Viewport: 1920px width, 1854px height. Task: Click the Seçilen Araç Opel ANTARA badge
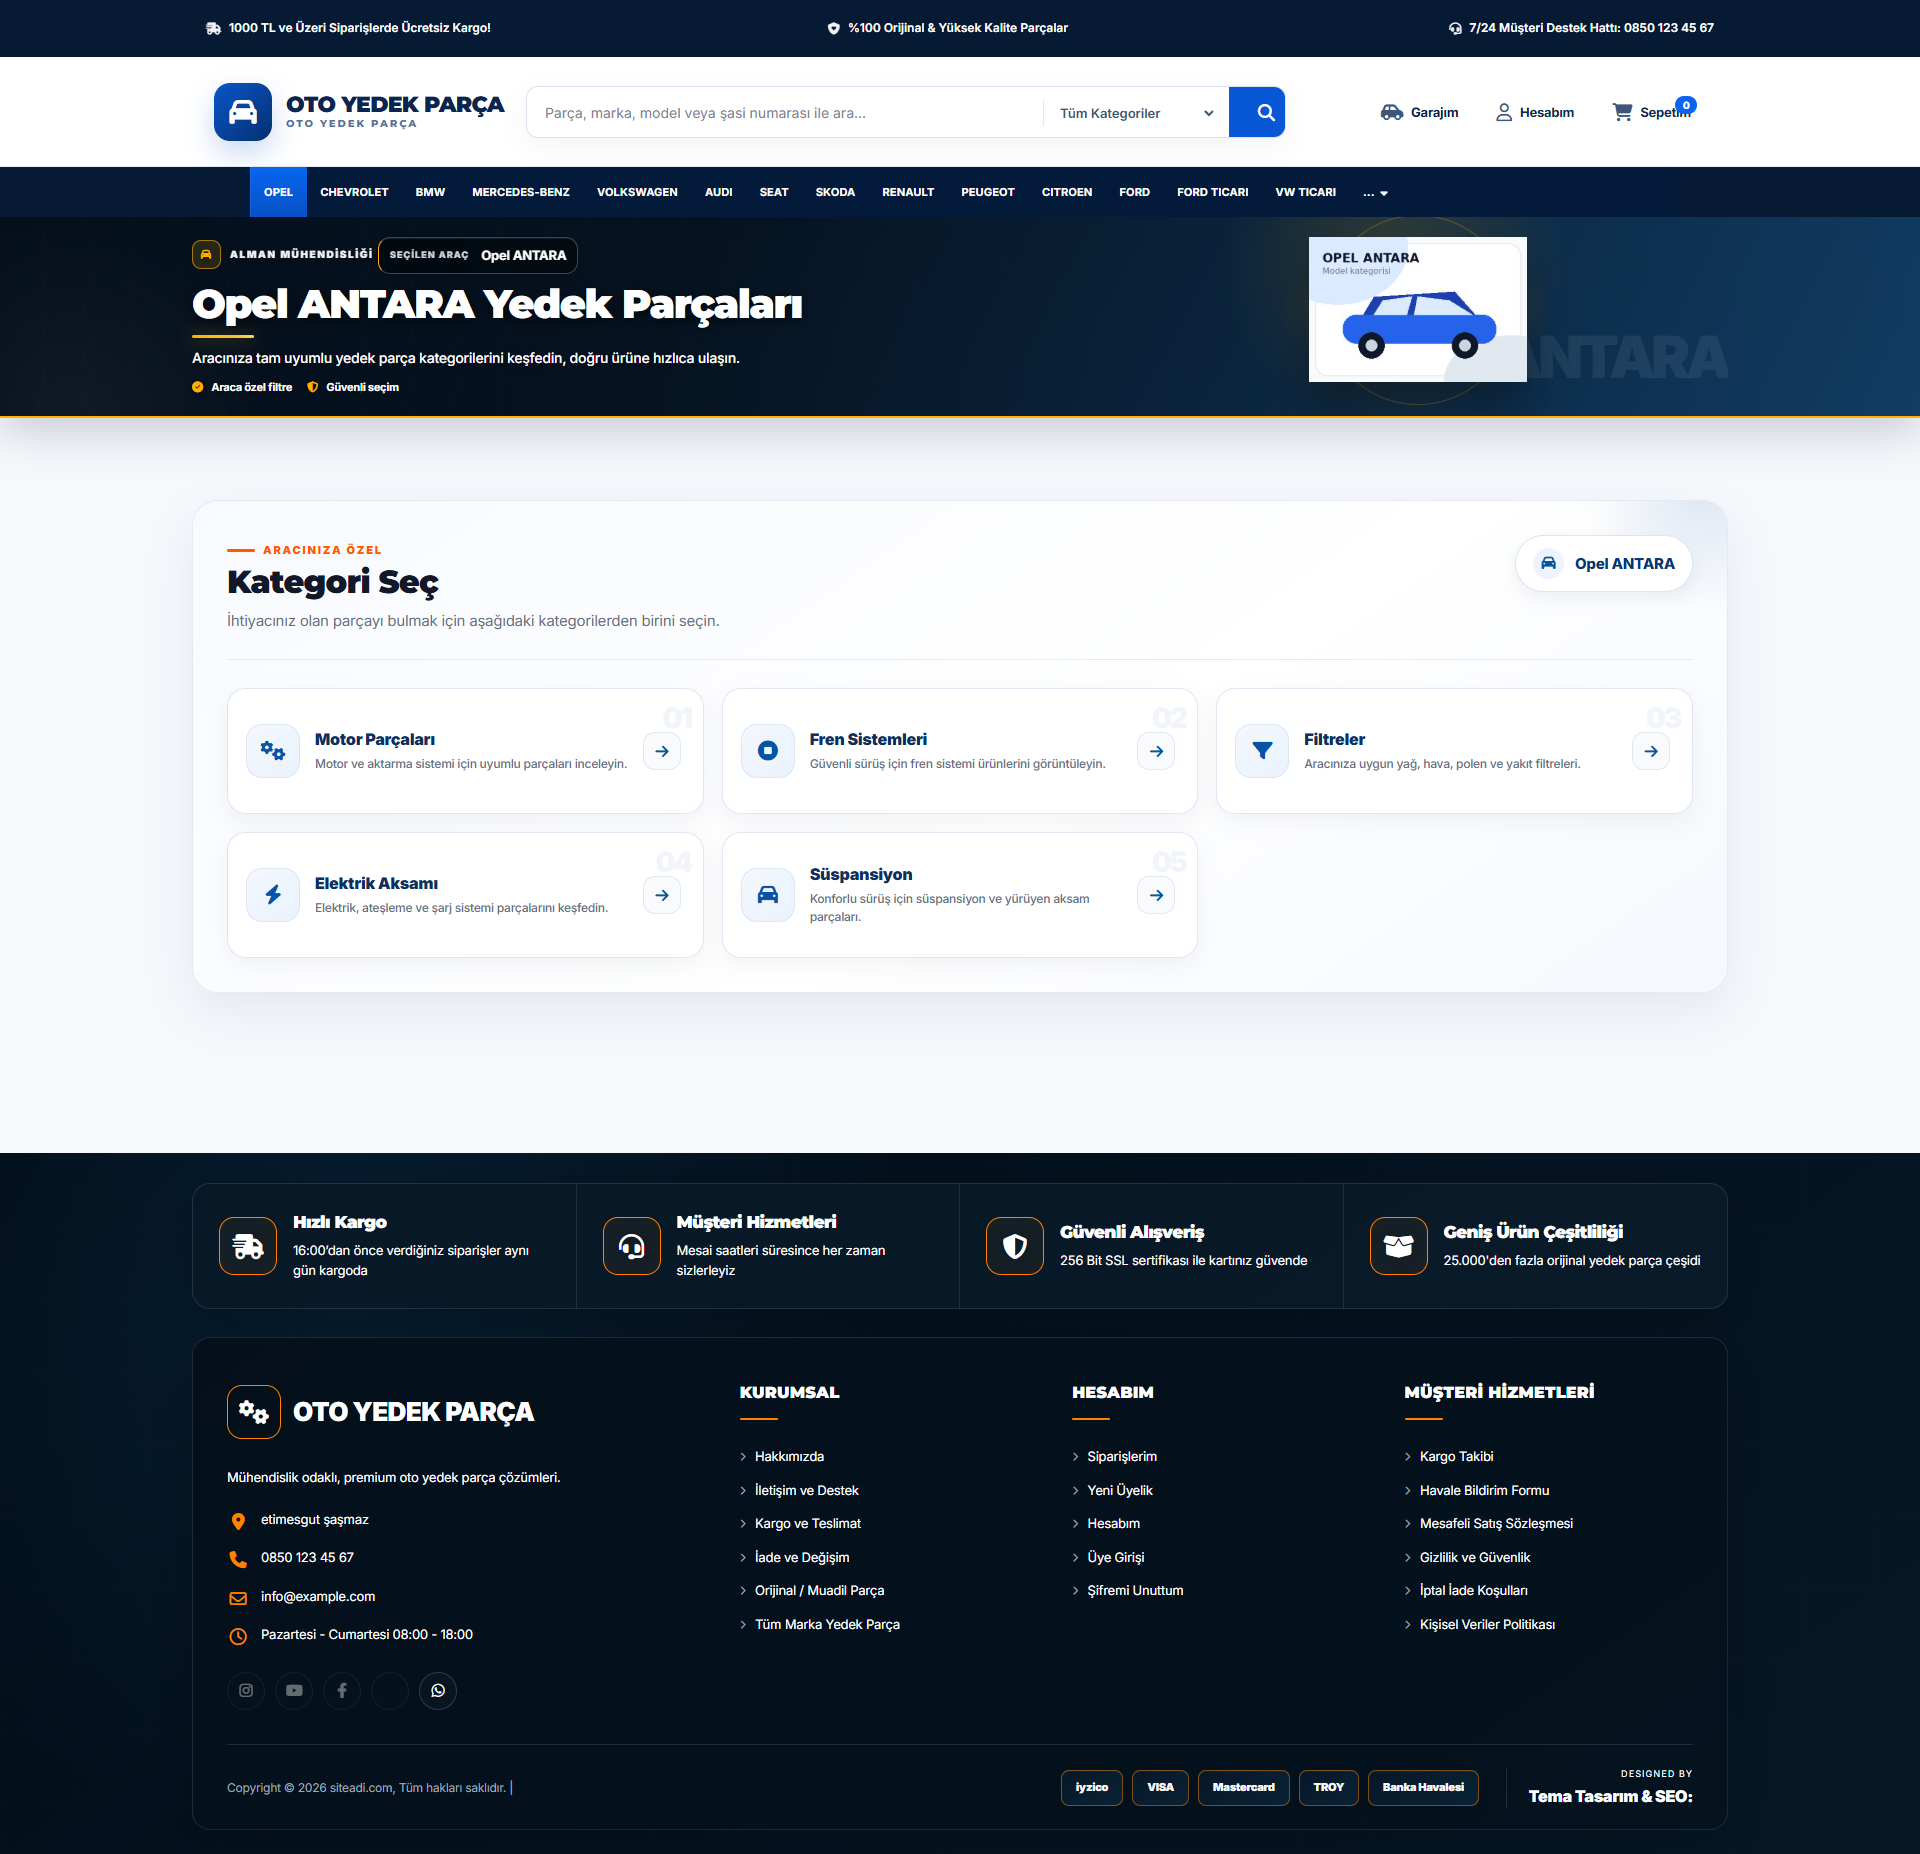(478, 255)
